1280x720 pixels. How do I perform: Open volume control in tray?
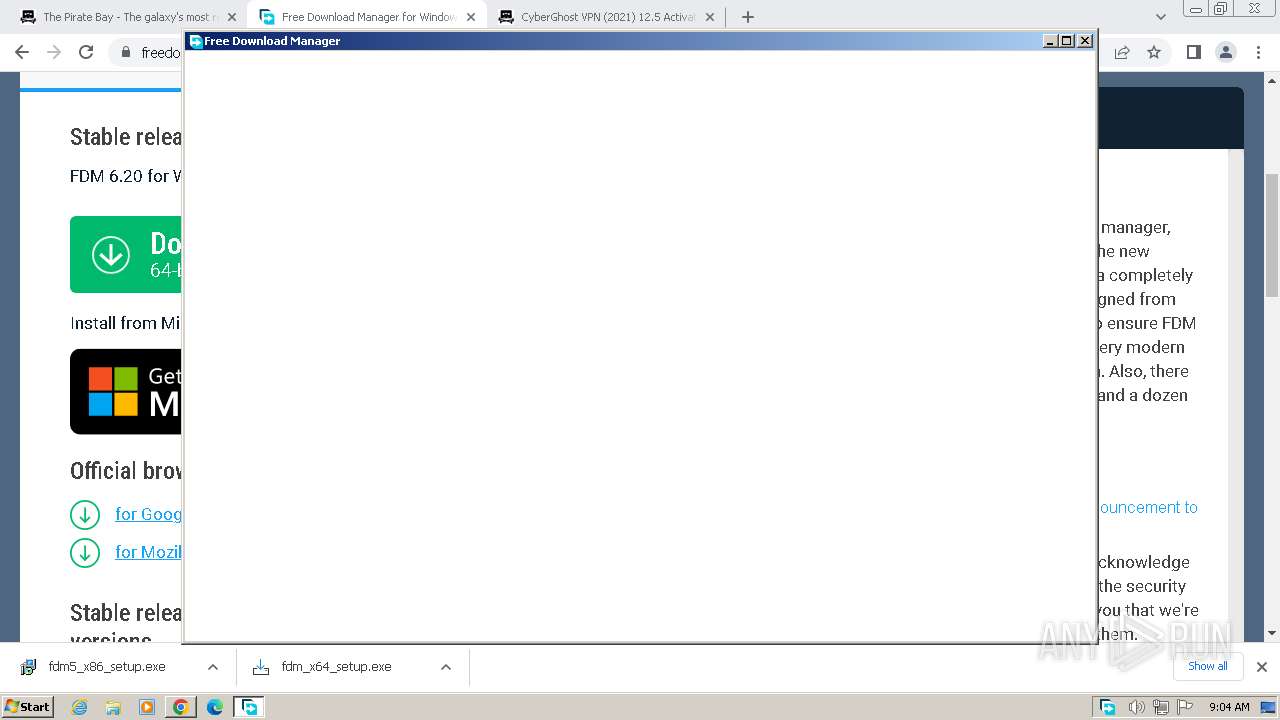pyautogui.click(x=1137, y=707)
